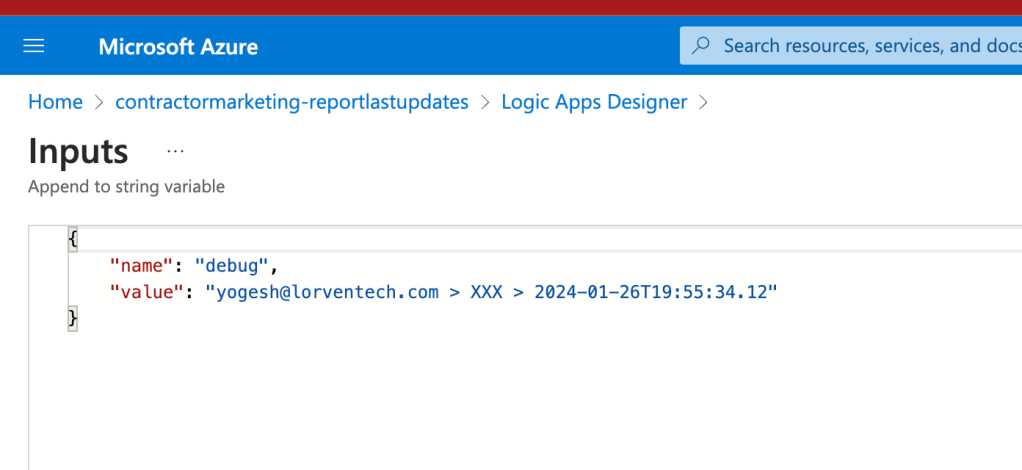Open the Logic Apps Designer breadcrumb
This screenshot has height=470, width=1022.
(594, 102)
